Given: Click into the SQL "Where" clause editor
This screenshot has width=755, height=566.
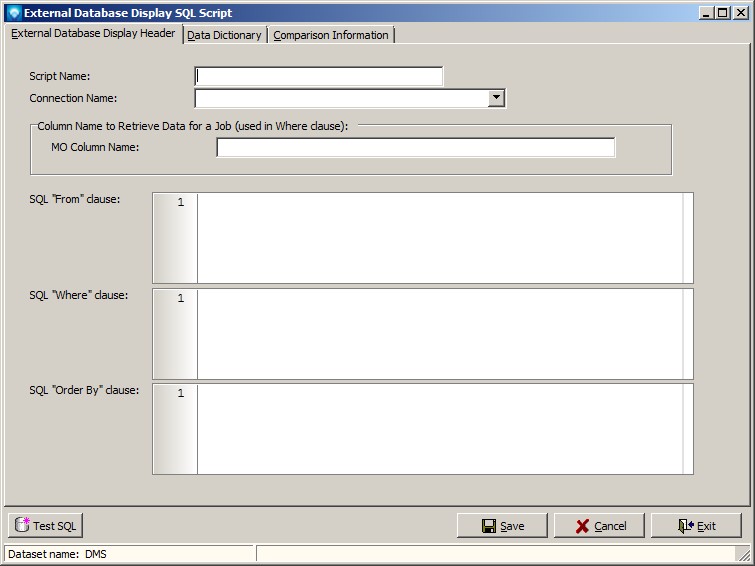Looking at the screenshot, I should point(440,334).
